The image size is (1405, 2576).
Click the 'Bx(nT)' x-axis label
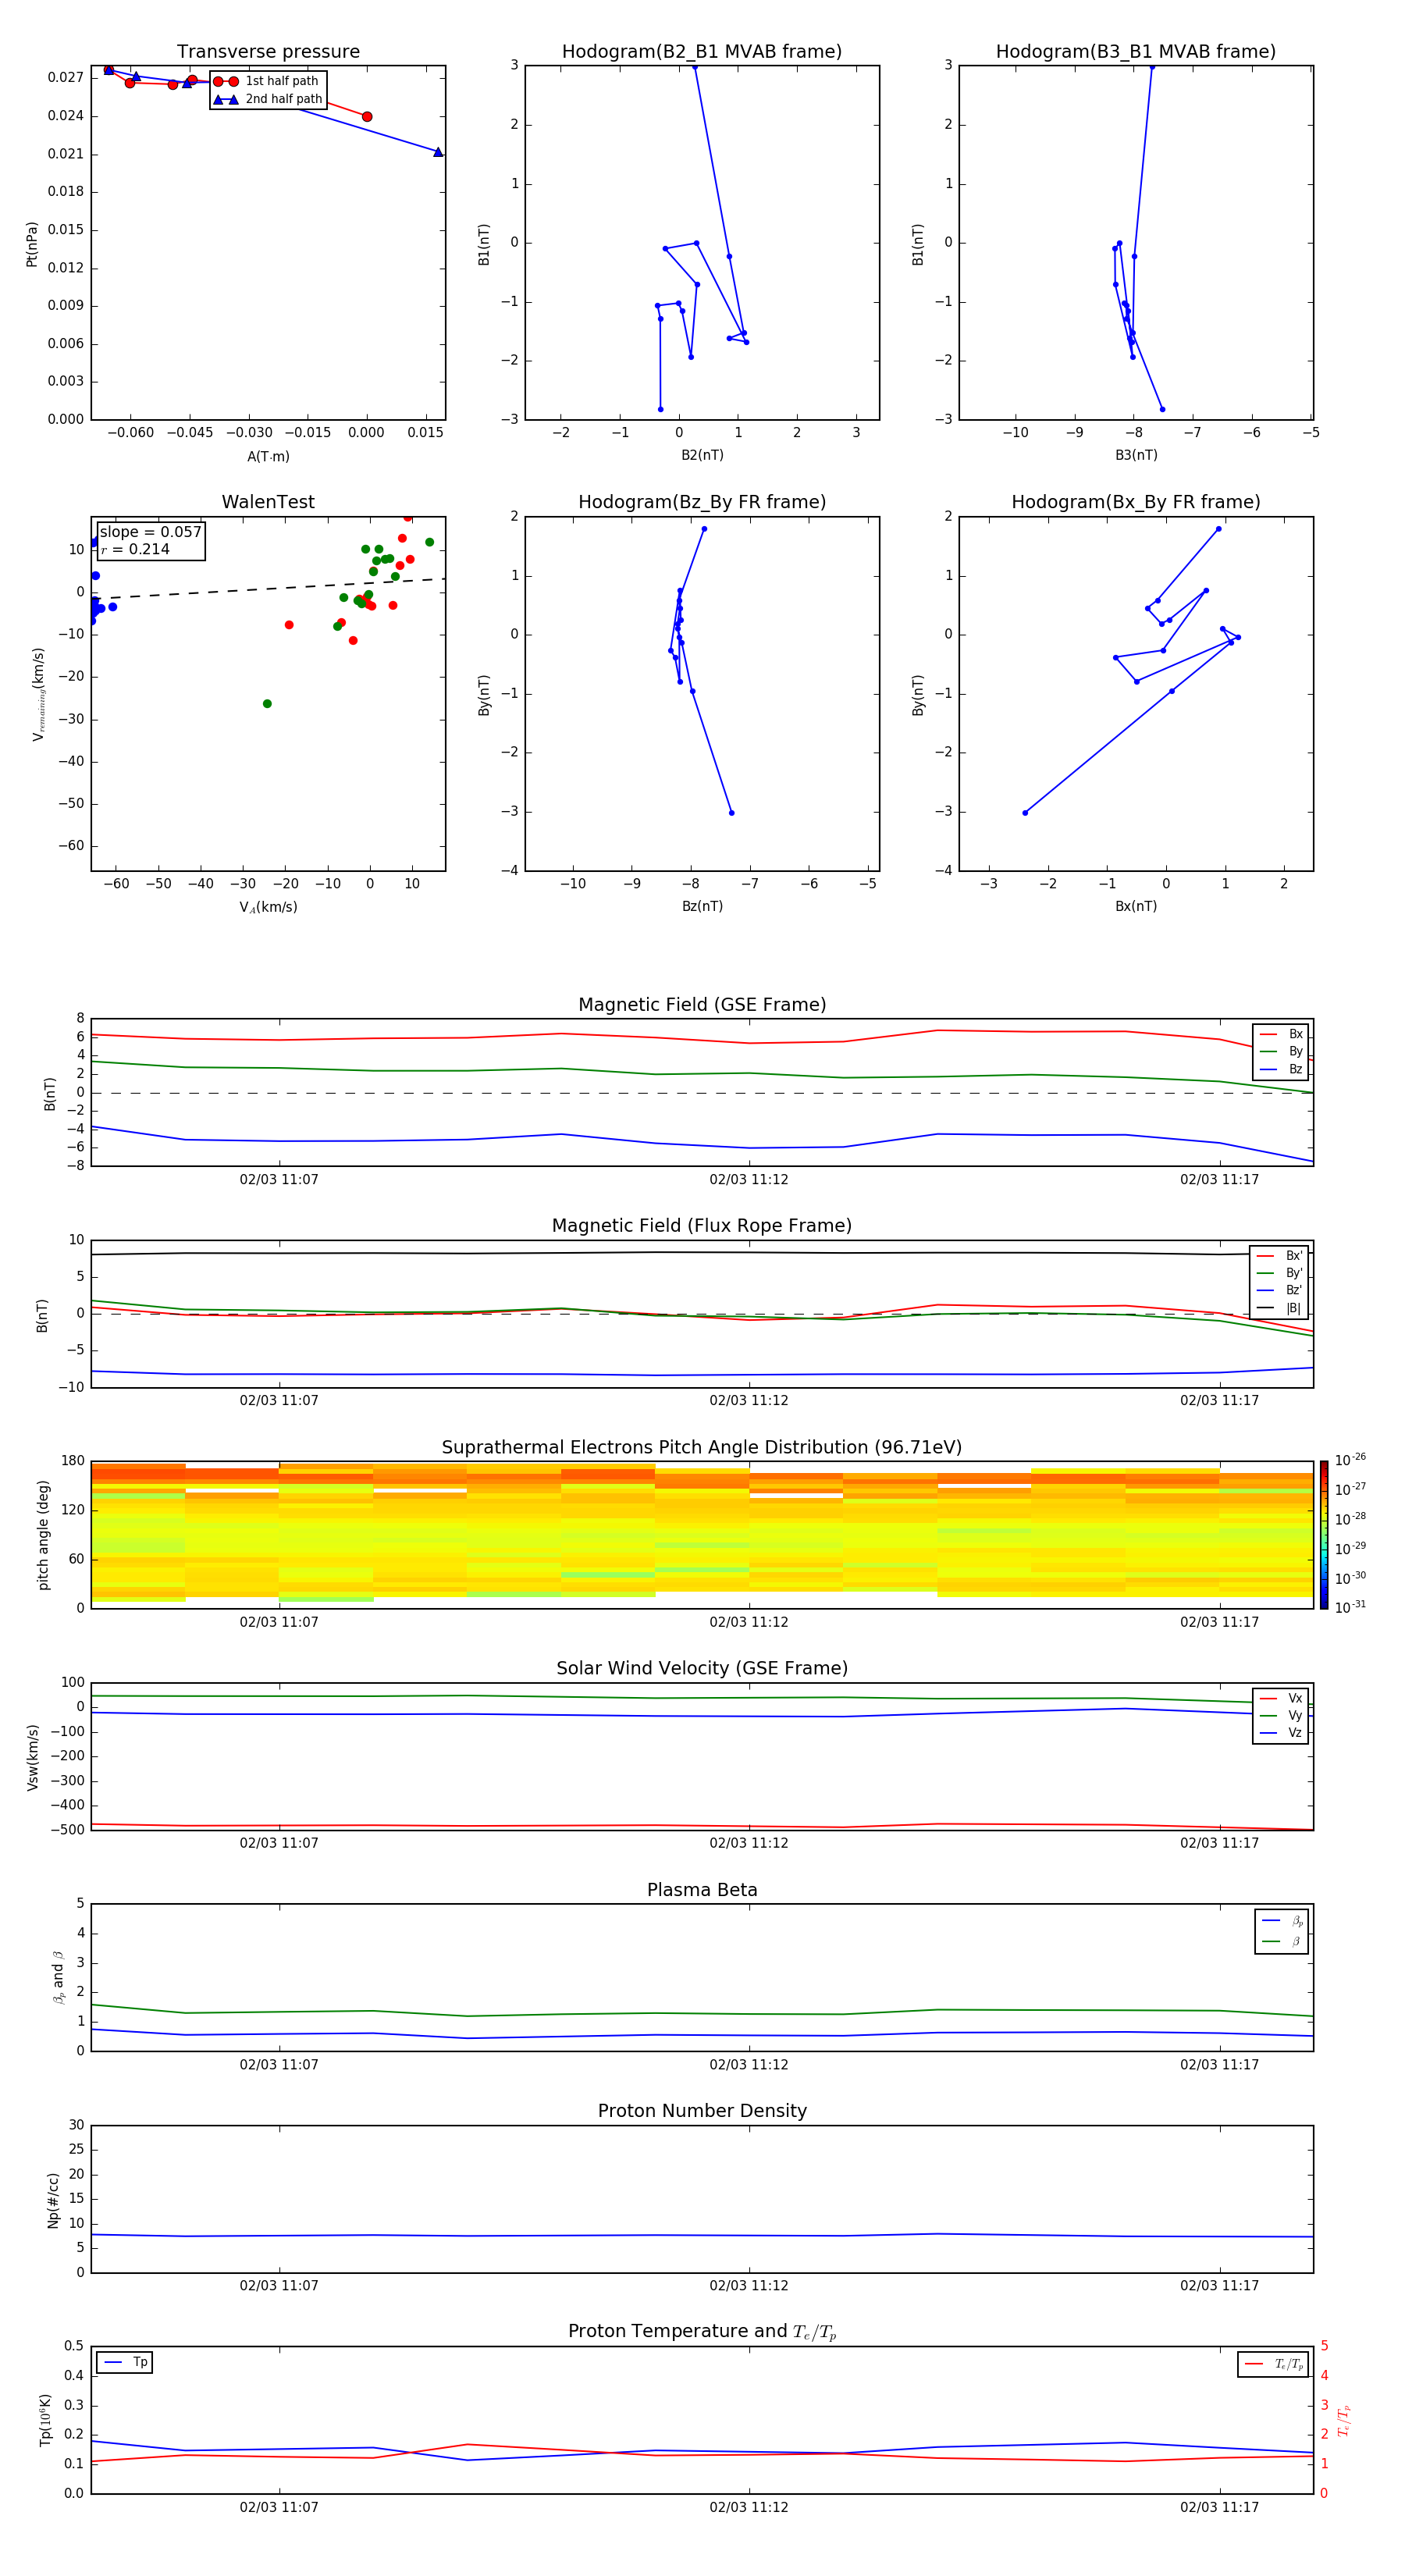(1136, 906)
